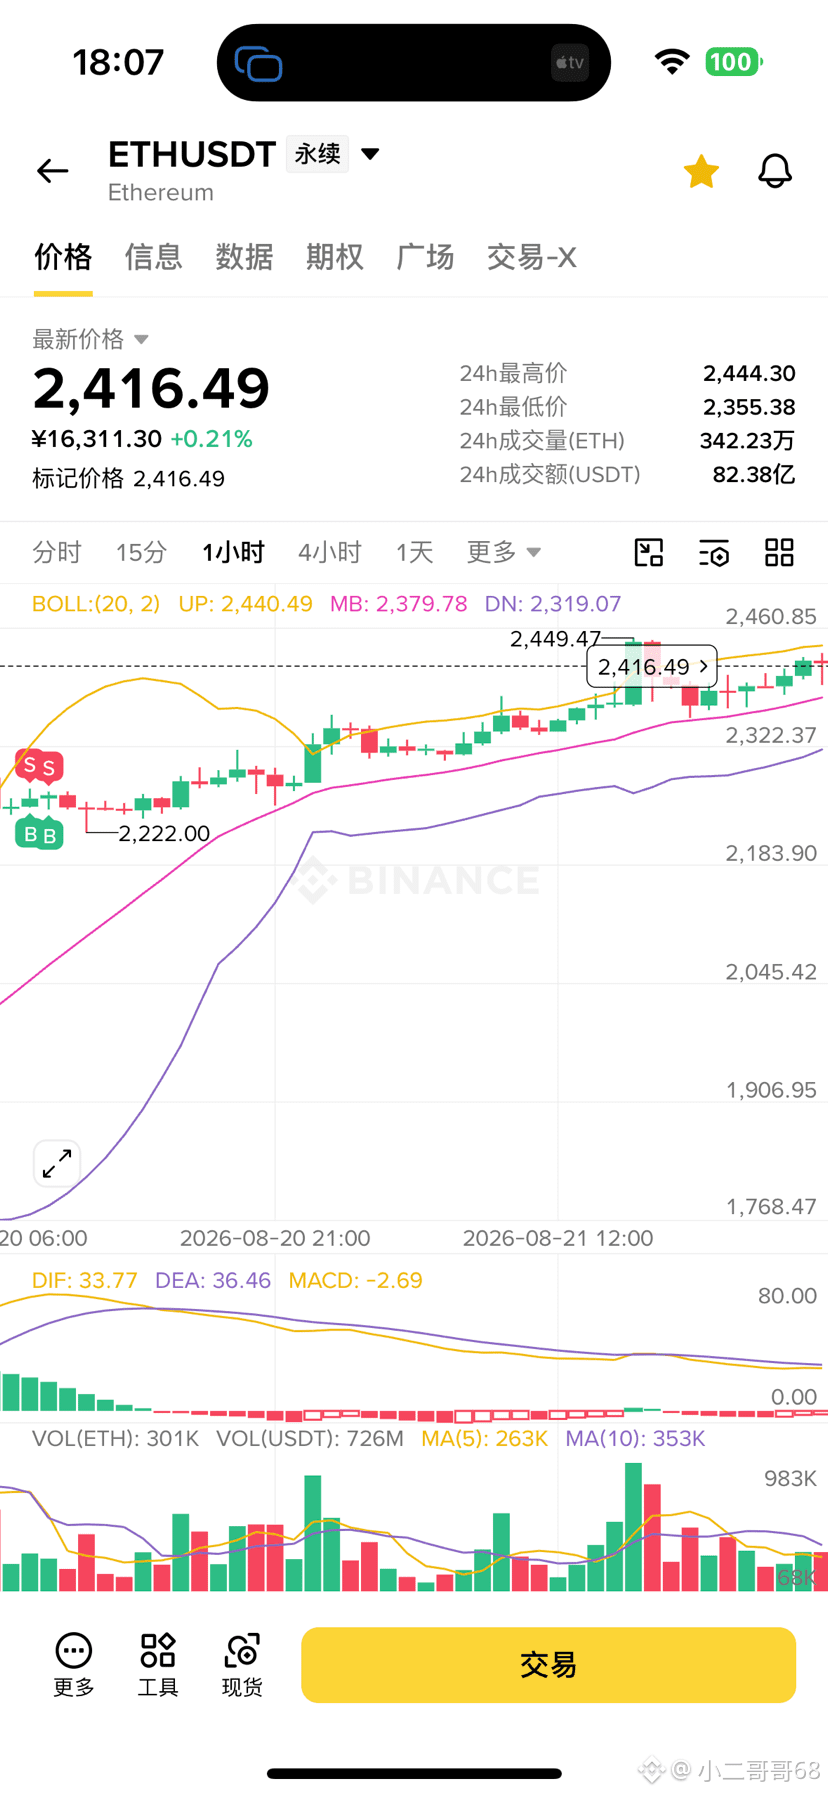This screenshot has height=1796, width=828.
Task: Open price alert bell icon
Action: point(775,171)
